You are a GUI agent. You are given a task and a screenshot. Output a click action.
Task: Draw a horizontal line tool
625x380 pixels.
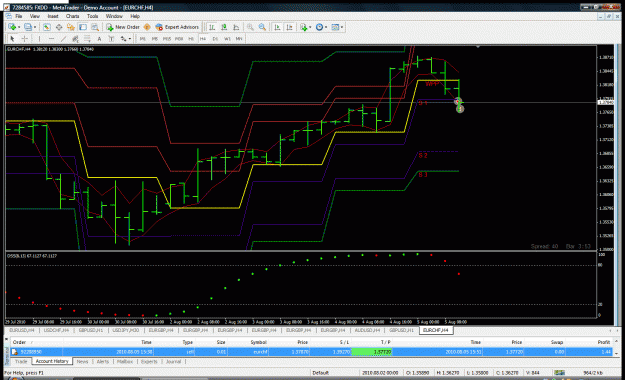(51, 39)
